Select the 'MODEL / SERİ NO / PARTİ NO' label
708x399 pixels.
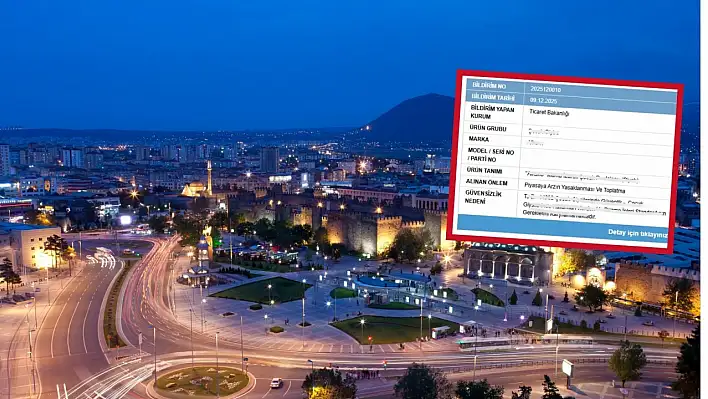(x=490, y=155)
